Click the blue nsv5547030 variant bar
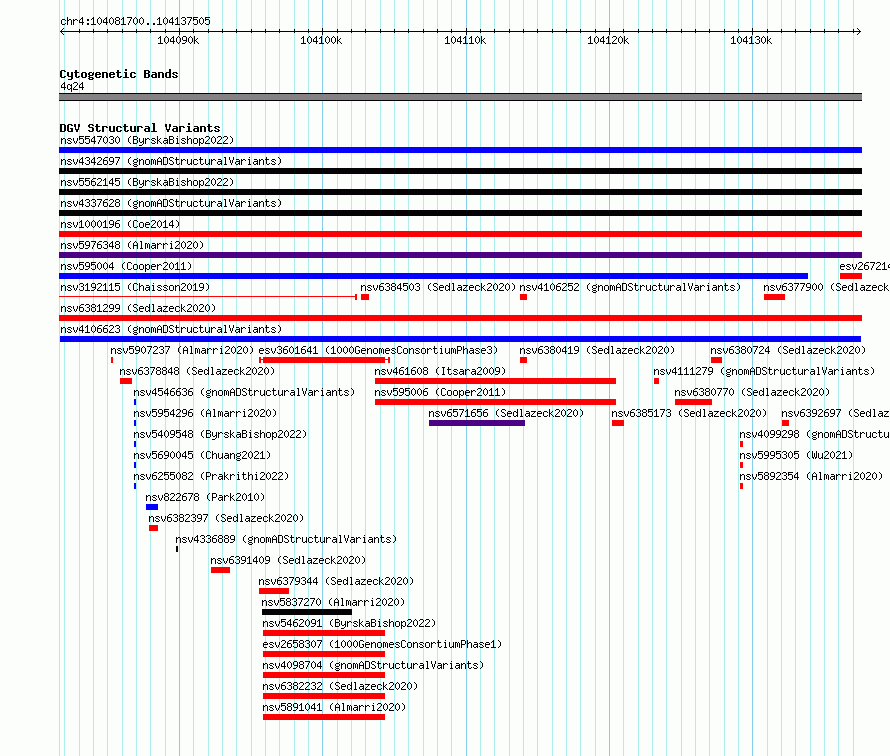This screenshot has width=890, height=756. (460, 150)
